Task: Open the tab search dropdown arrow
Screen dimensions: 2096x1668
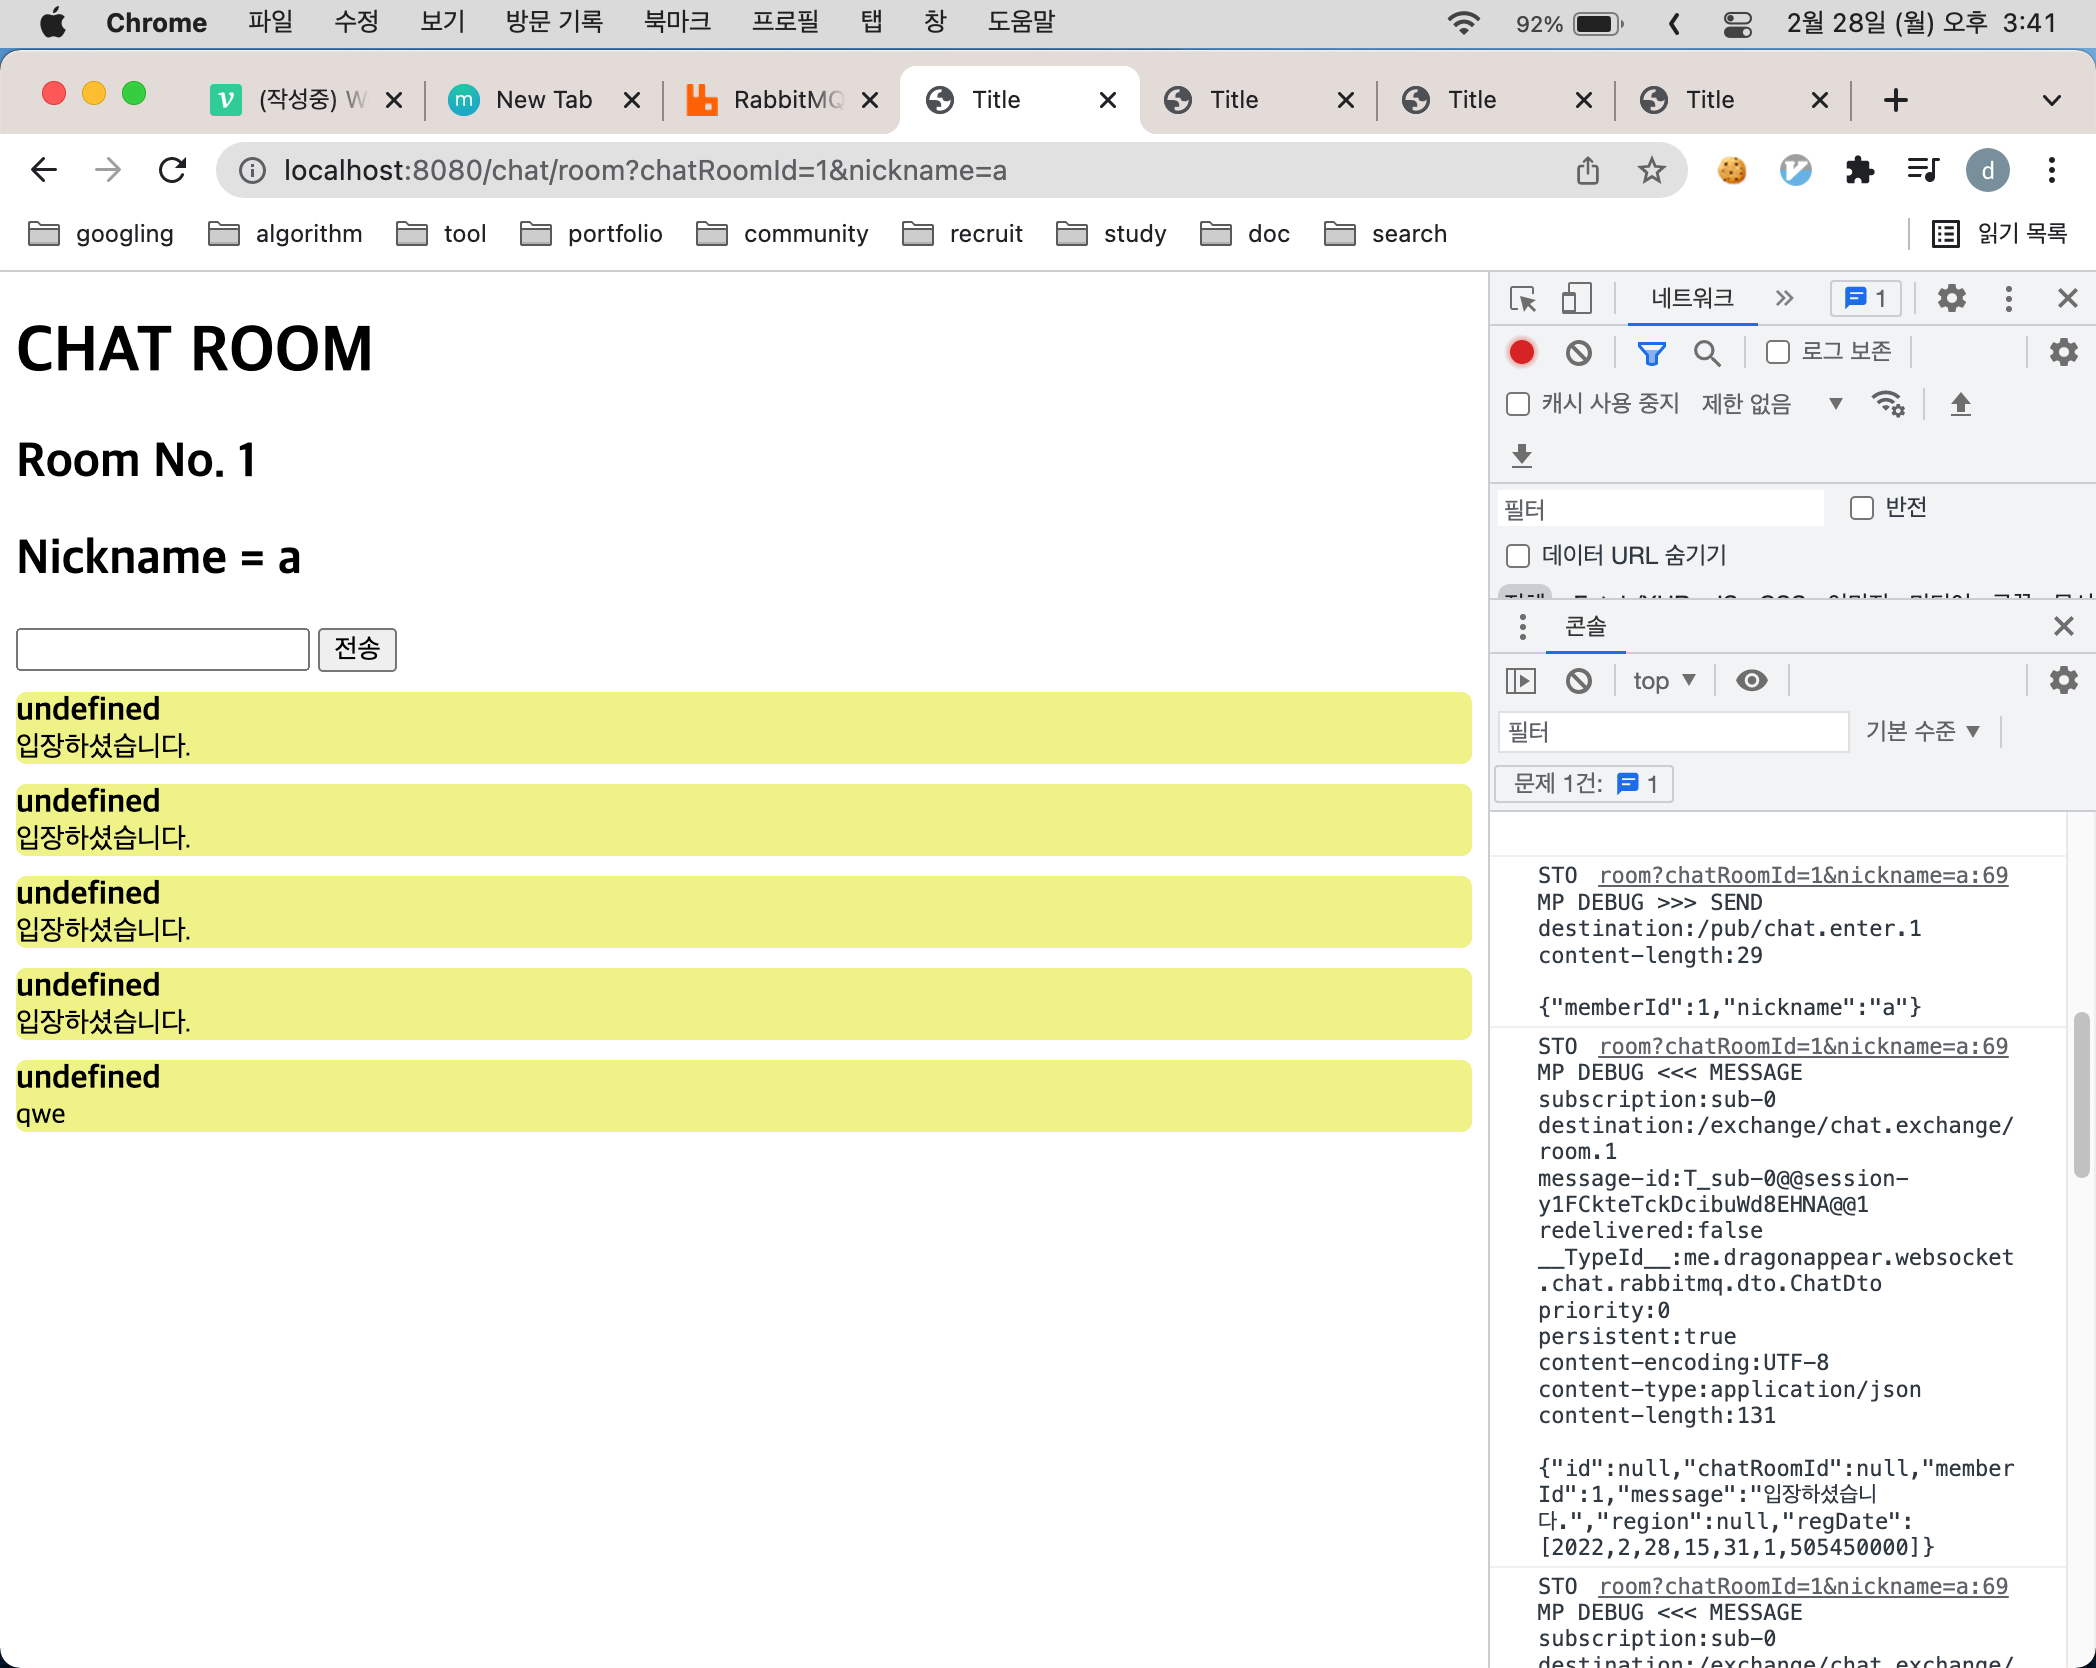Action: [2051, 100]
